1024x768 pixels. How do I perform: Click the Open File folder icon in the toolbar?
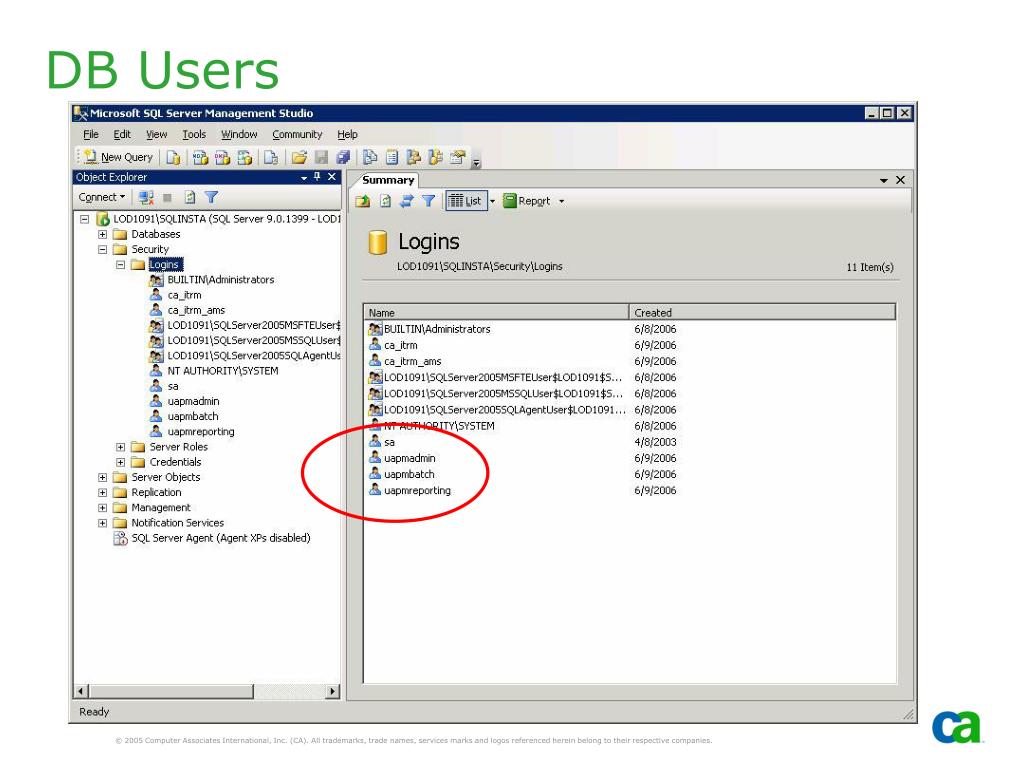click(x=299, y=157)
